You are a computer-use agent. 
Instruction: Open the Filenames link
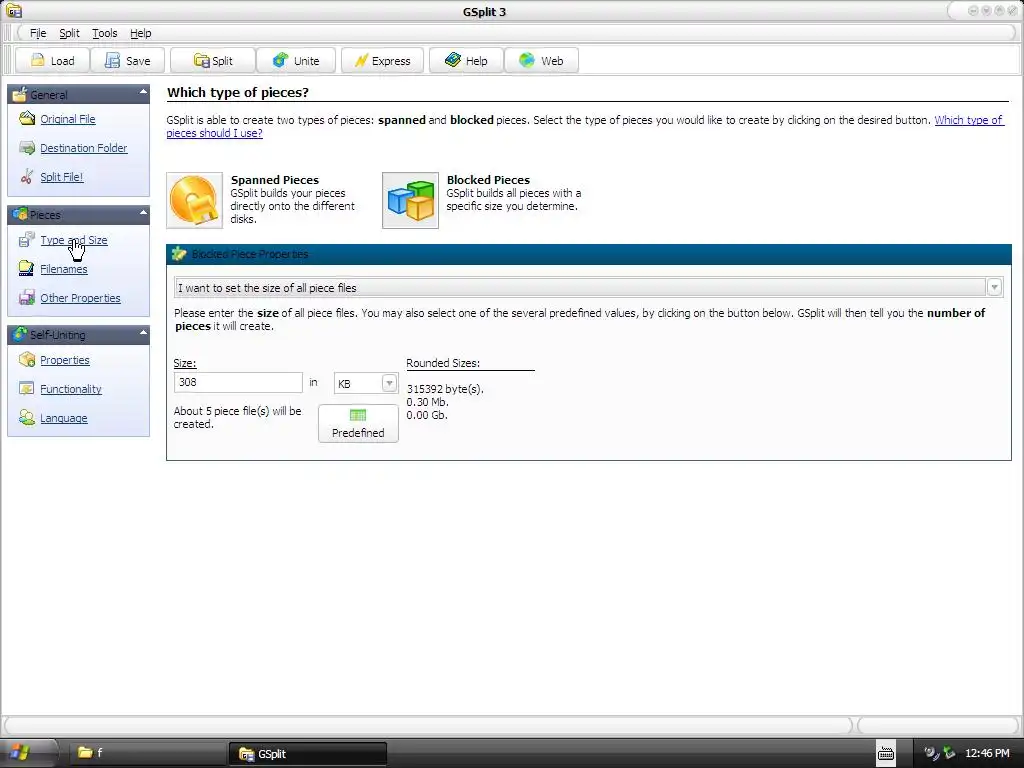coord(63,269)
